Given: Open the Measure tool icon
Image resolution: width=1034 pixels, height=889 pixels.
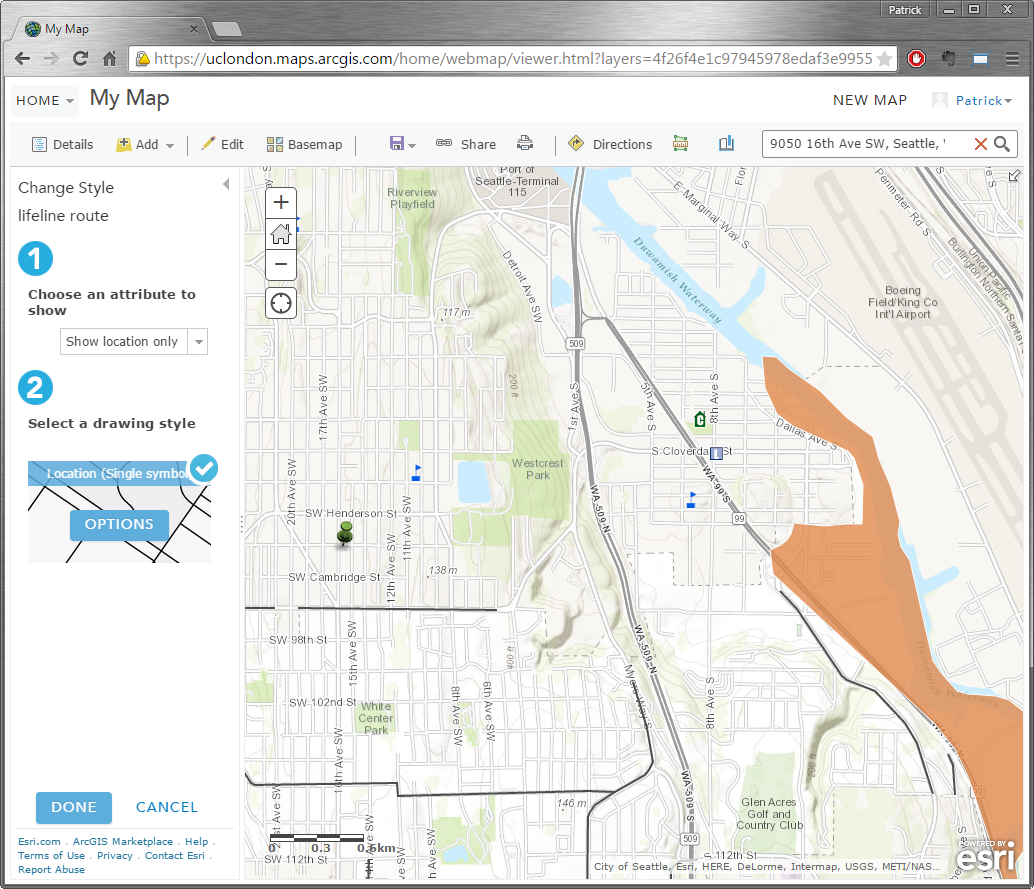Looking at the screenshot, I should [x=681, y=144].
